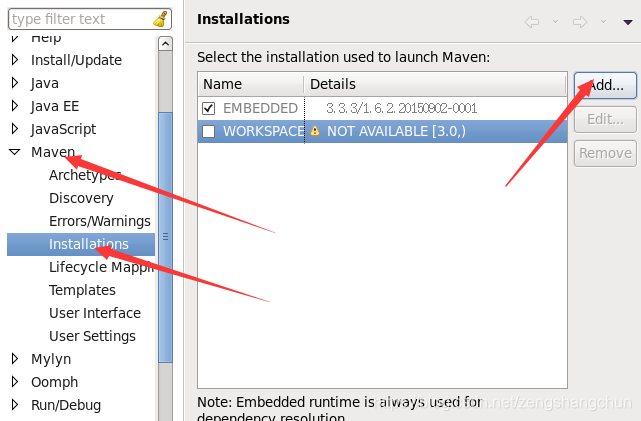Open User Settings under Maven
The image size is (641, 421).
pos(92,336)
